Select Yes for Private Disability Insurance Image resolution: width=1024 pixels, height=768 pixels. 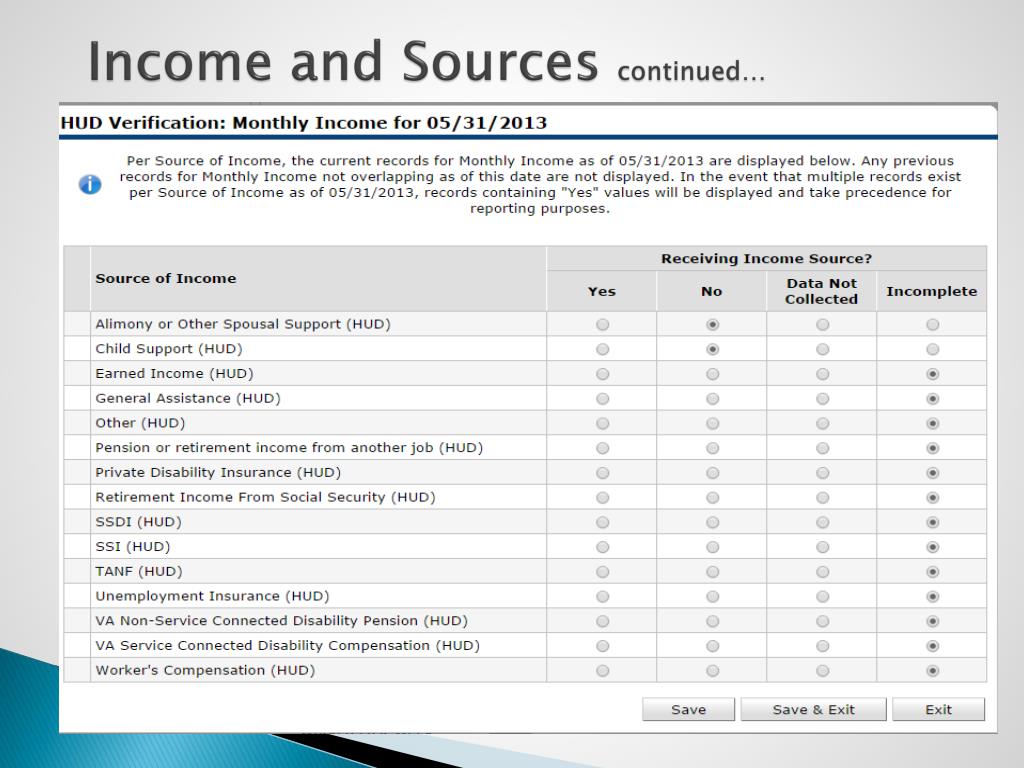[602, 473]
